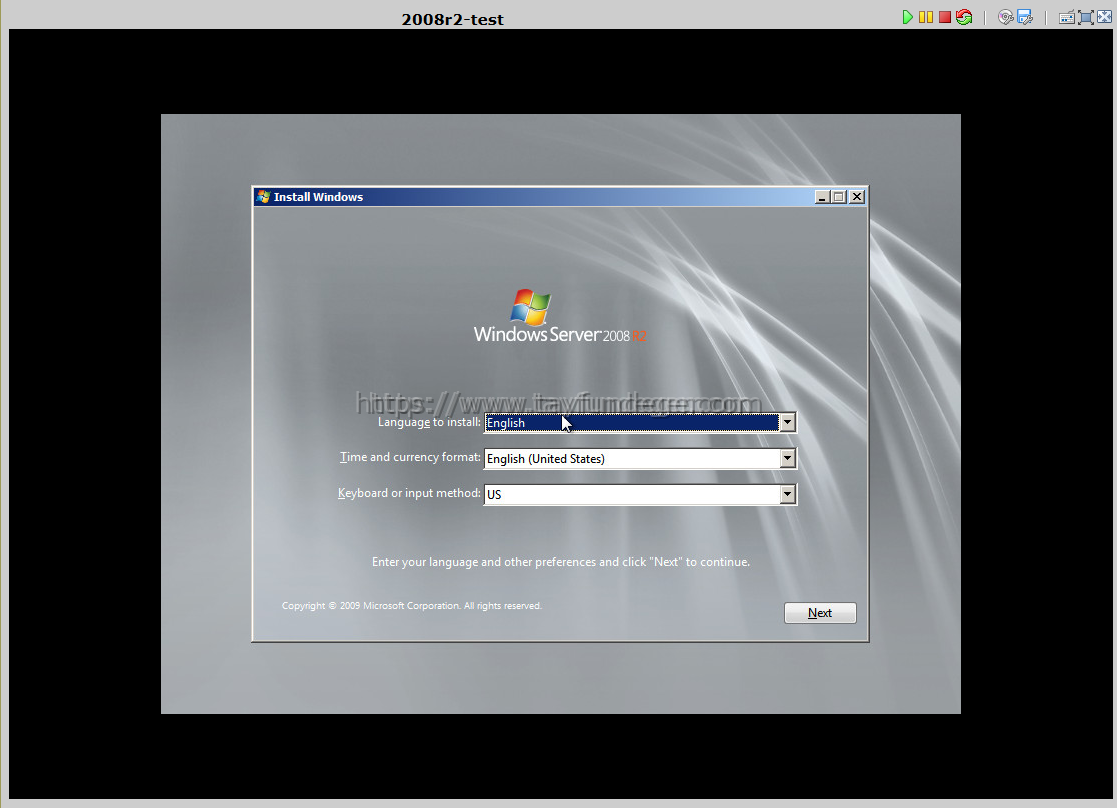Click the 2008r2-test console title
Image resolution: width=1117 pixels, height=808 pixels.
(x=452, y=19)
